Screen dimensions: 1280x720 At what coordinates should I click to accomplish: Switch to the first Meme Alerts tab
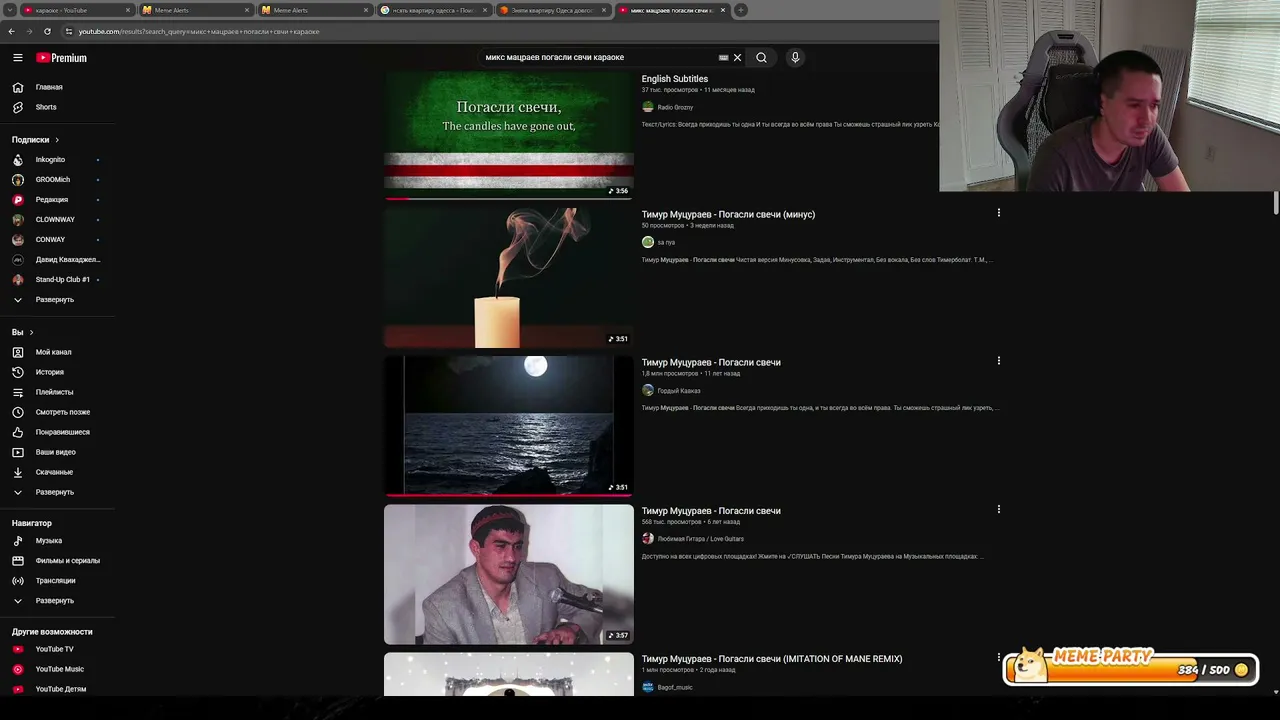click(x=195, y=10)
